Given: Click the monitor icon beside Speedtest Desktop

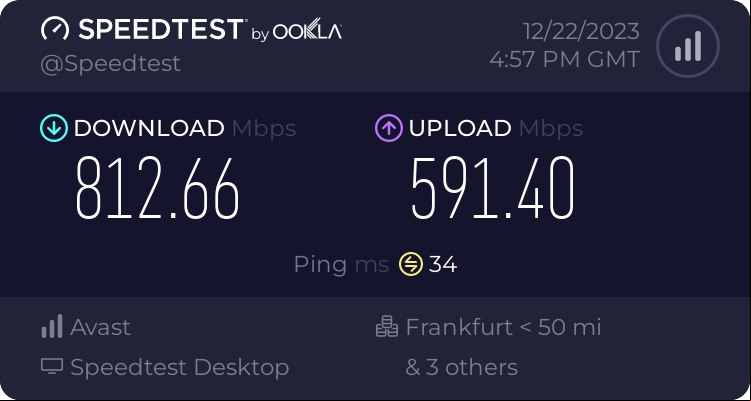Looking at the screenshot, I should point(52,367).
